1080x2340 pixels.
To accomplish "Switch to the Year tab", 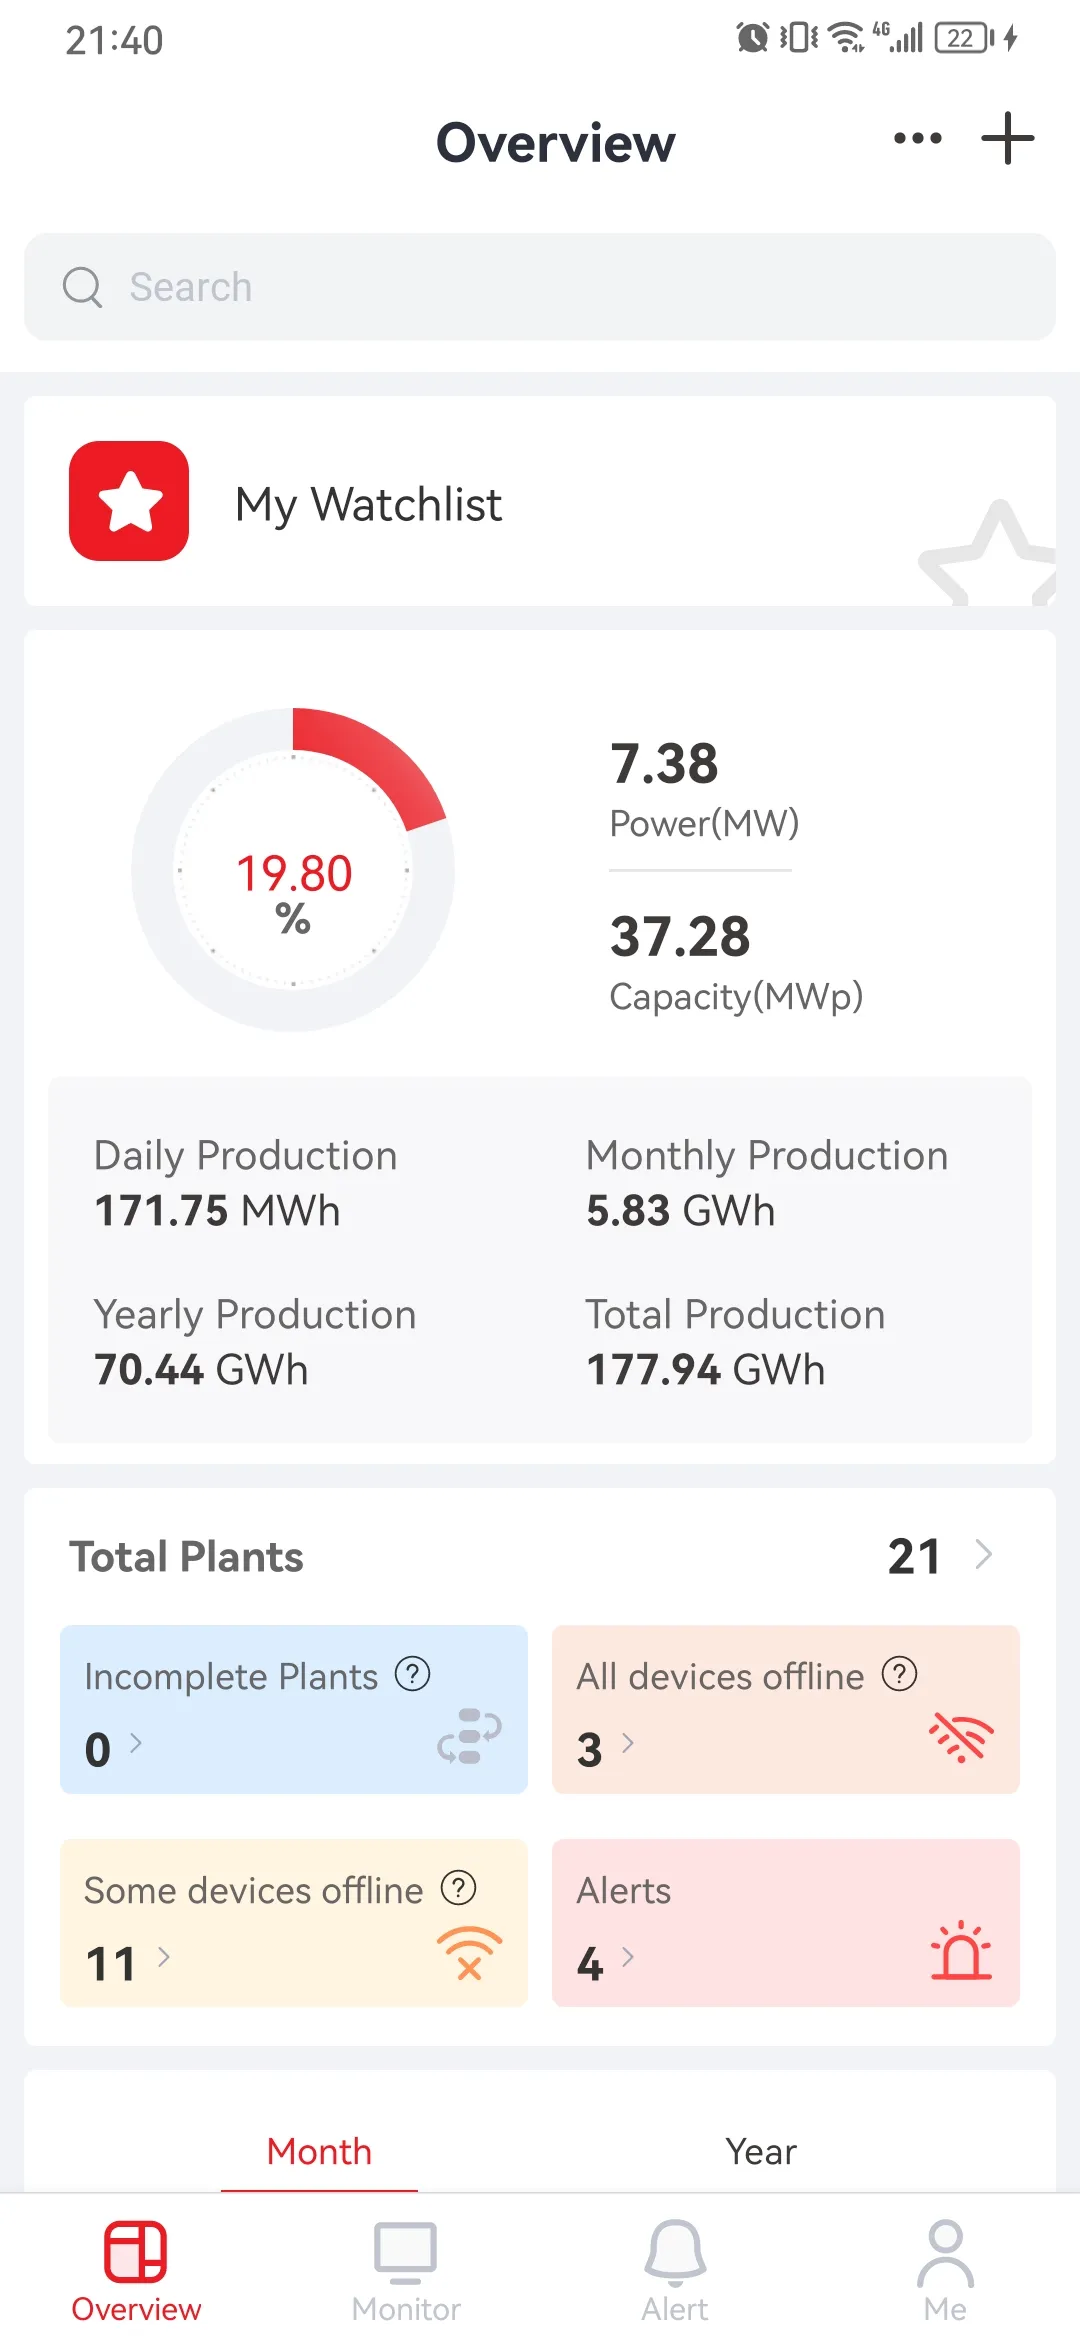I will coord(761,2152).
